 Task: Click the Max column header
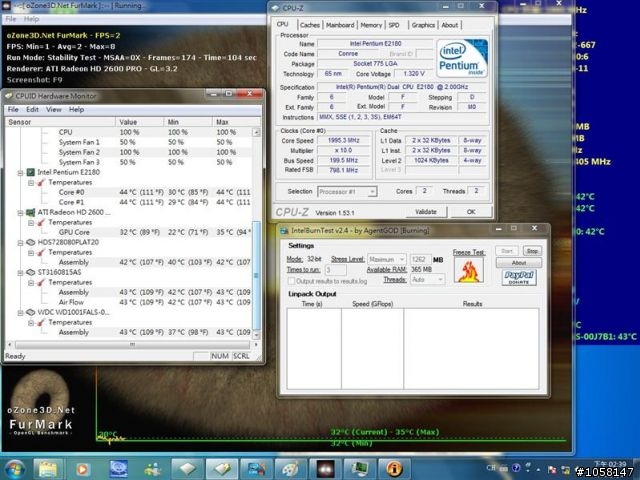(x=236, y=122)
